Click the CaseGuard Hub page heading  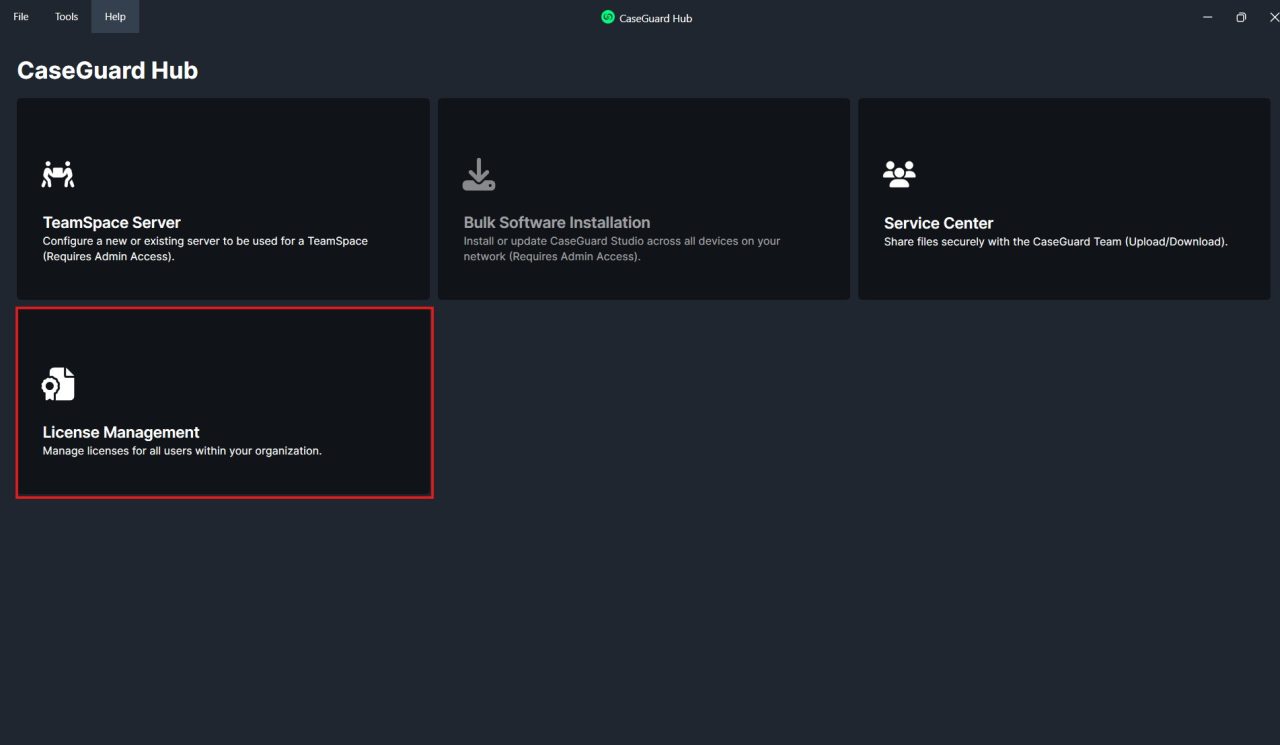click(108, 71)
